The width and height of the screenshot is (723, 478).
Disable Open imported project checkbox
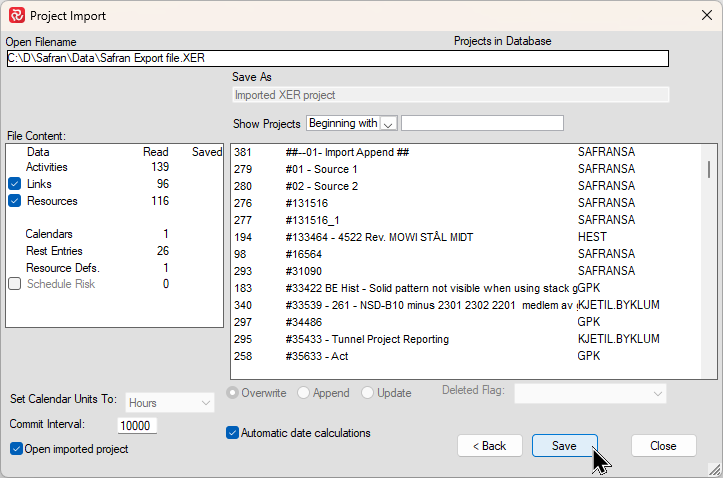point(16,449)
